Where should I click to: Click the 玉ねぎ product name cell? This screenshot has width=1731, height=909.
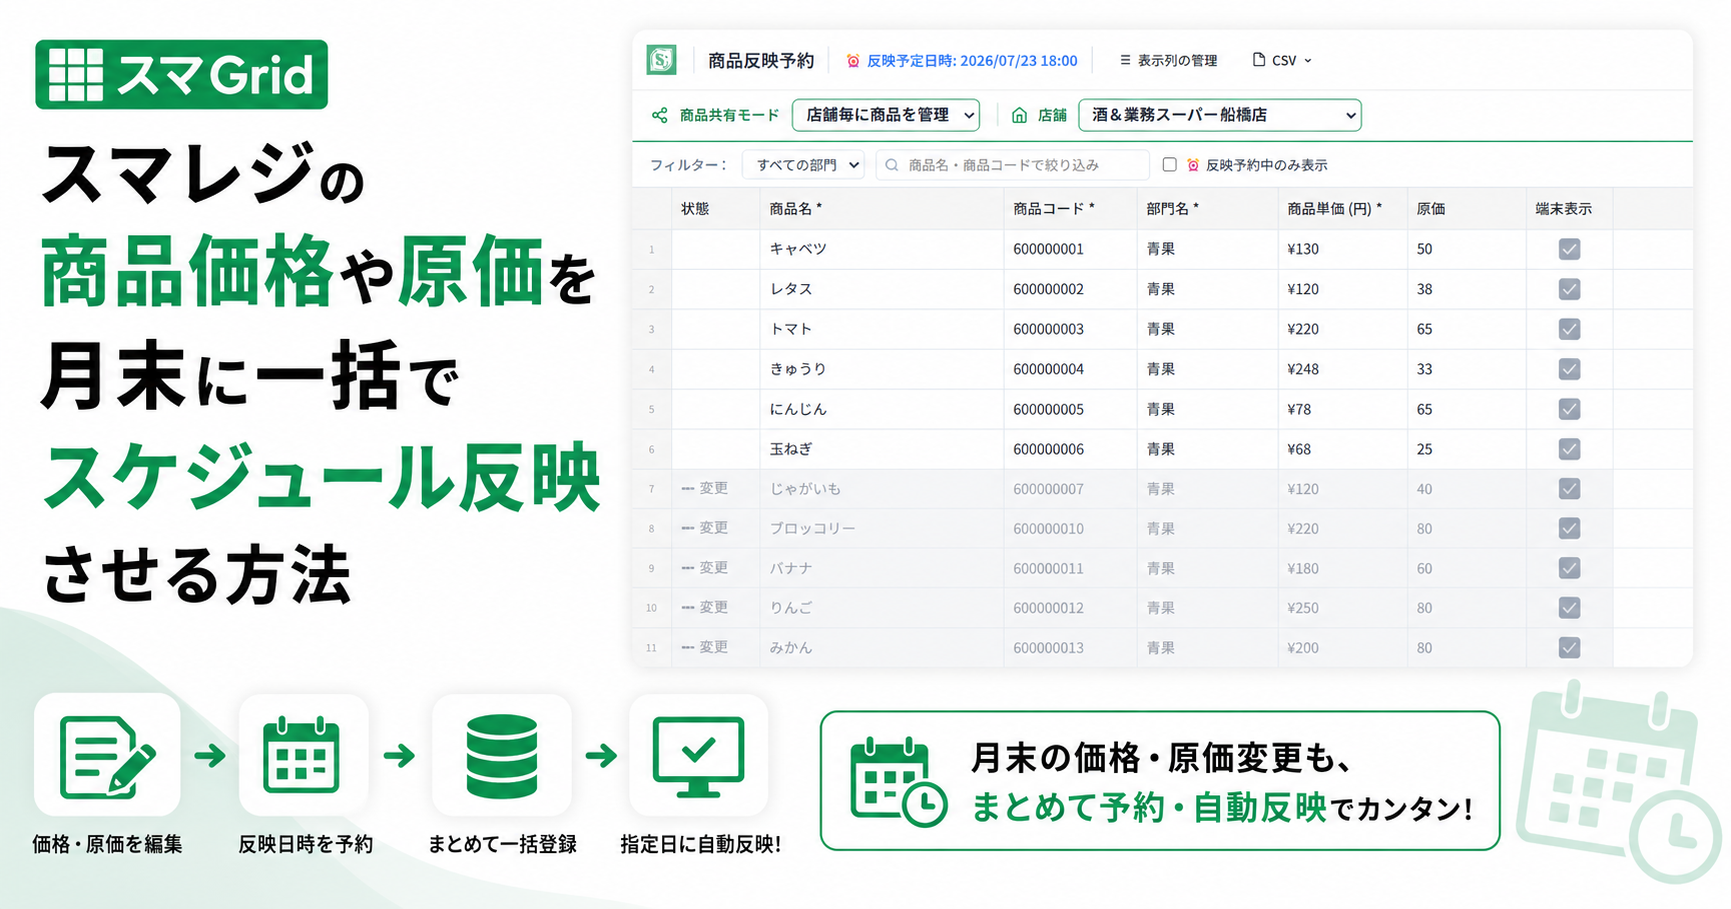pos(881,449)
